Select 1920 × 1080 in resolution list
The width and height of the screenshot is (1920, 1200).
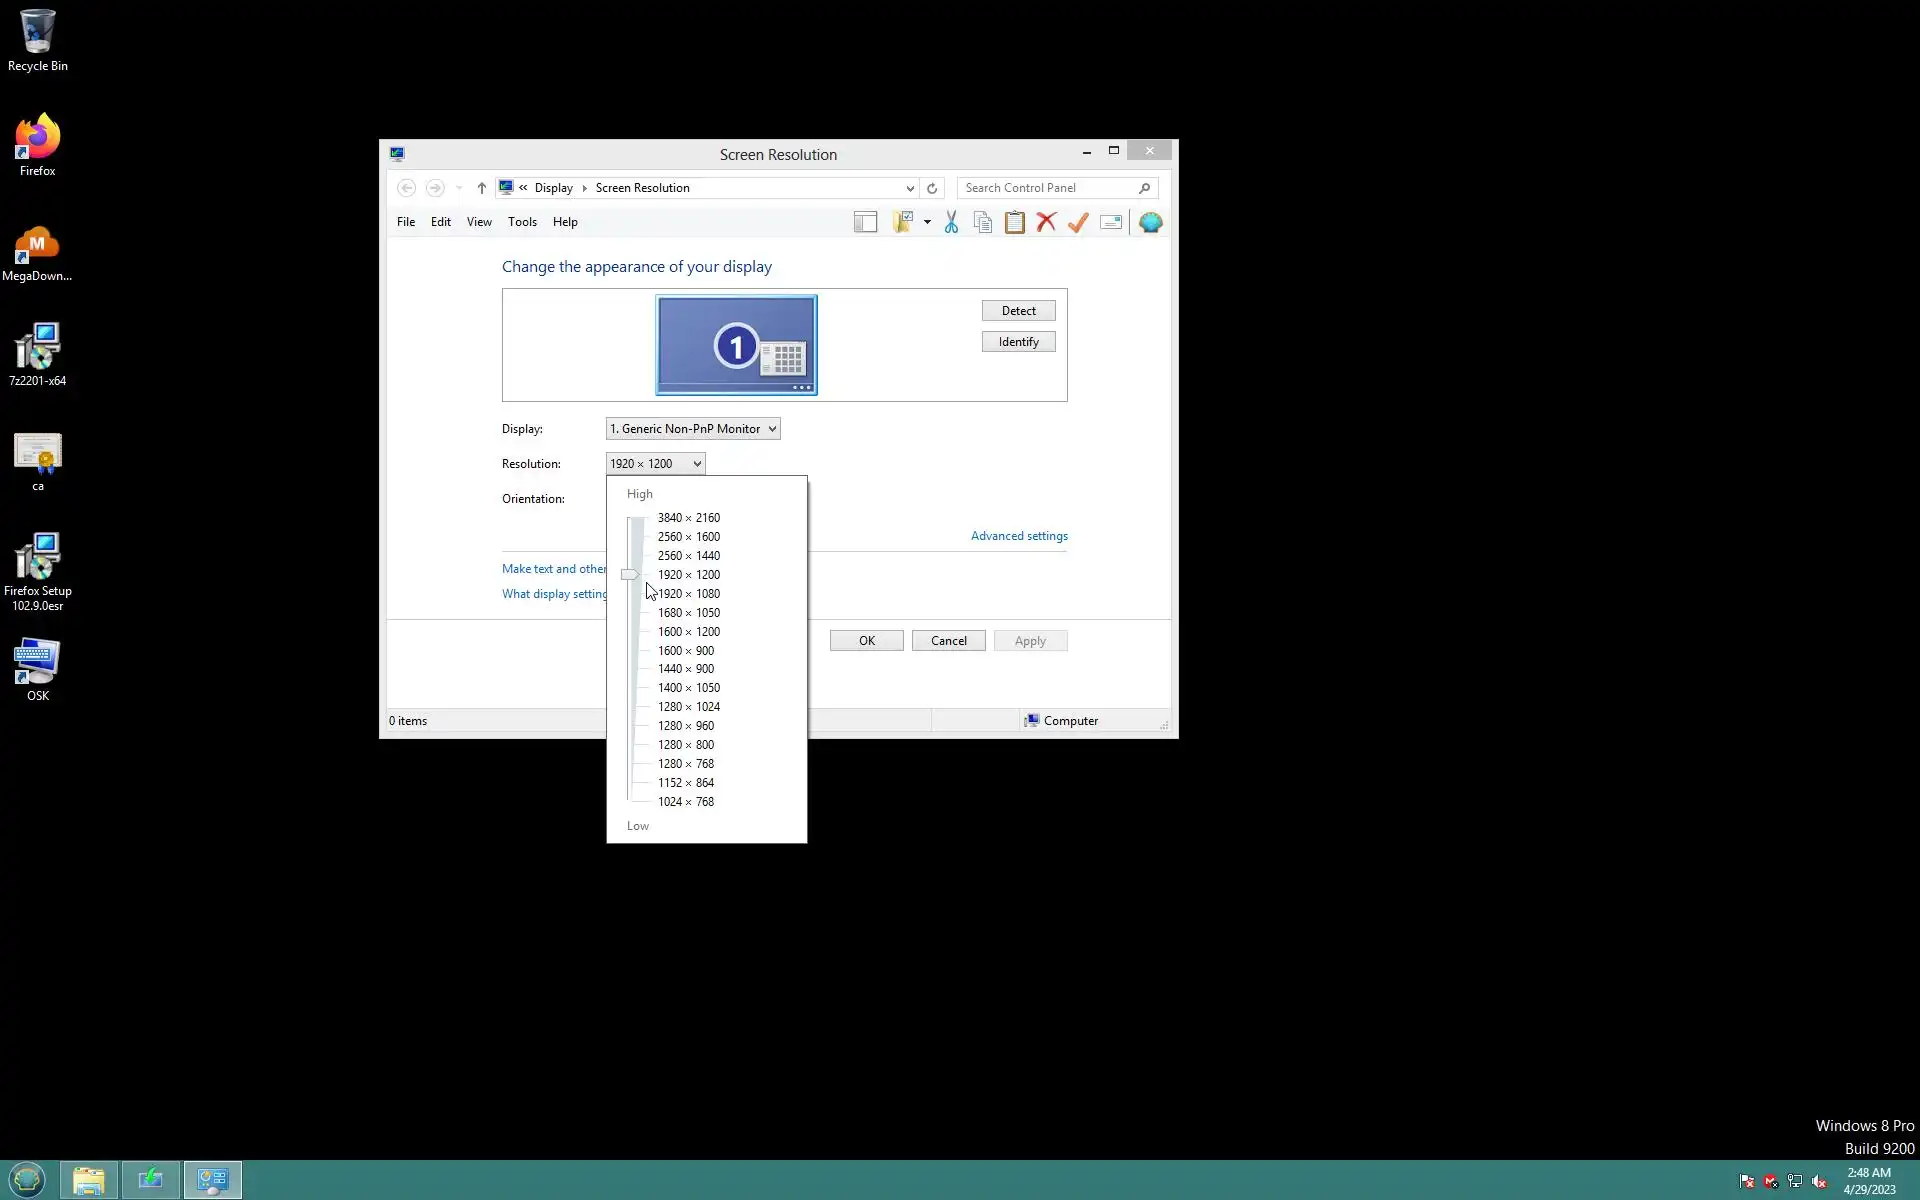point(689,594)
